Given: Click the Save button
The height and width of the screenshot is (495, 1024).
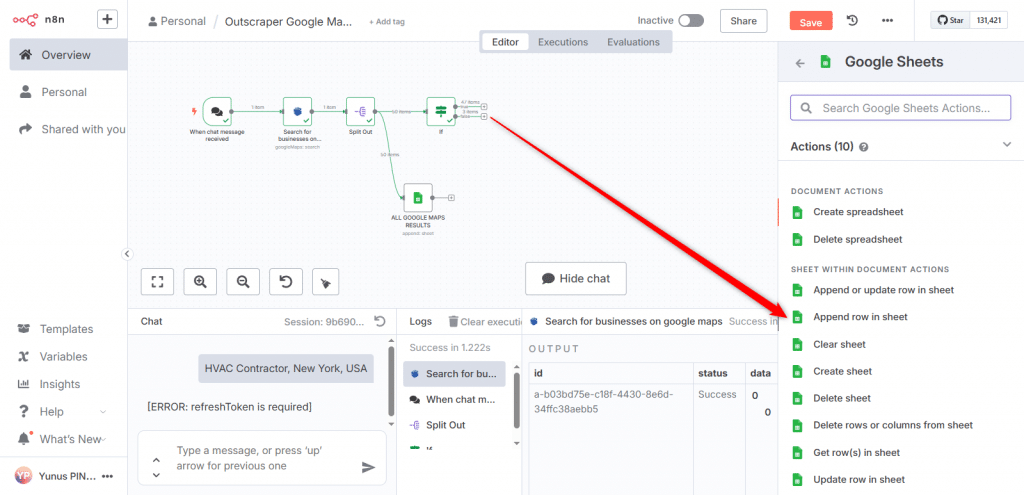Looking at the screenshot, I should (810, 22).
